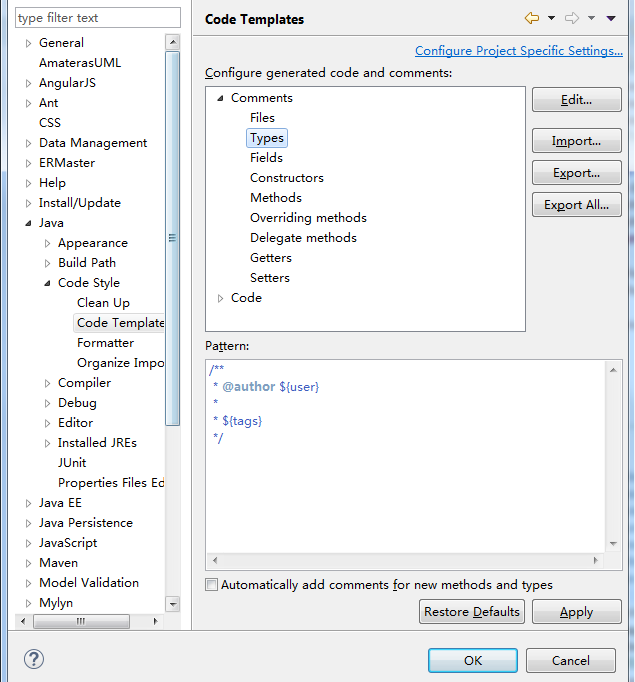The image size is (635, 682).
Task: Expand the Editor node
Action: (x=47, y=423)
